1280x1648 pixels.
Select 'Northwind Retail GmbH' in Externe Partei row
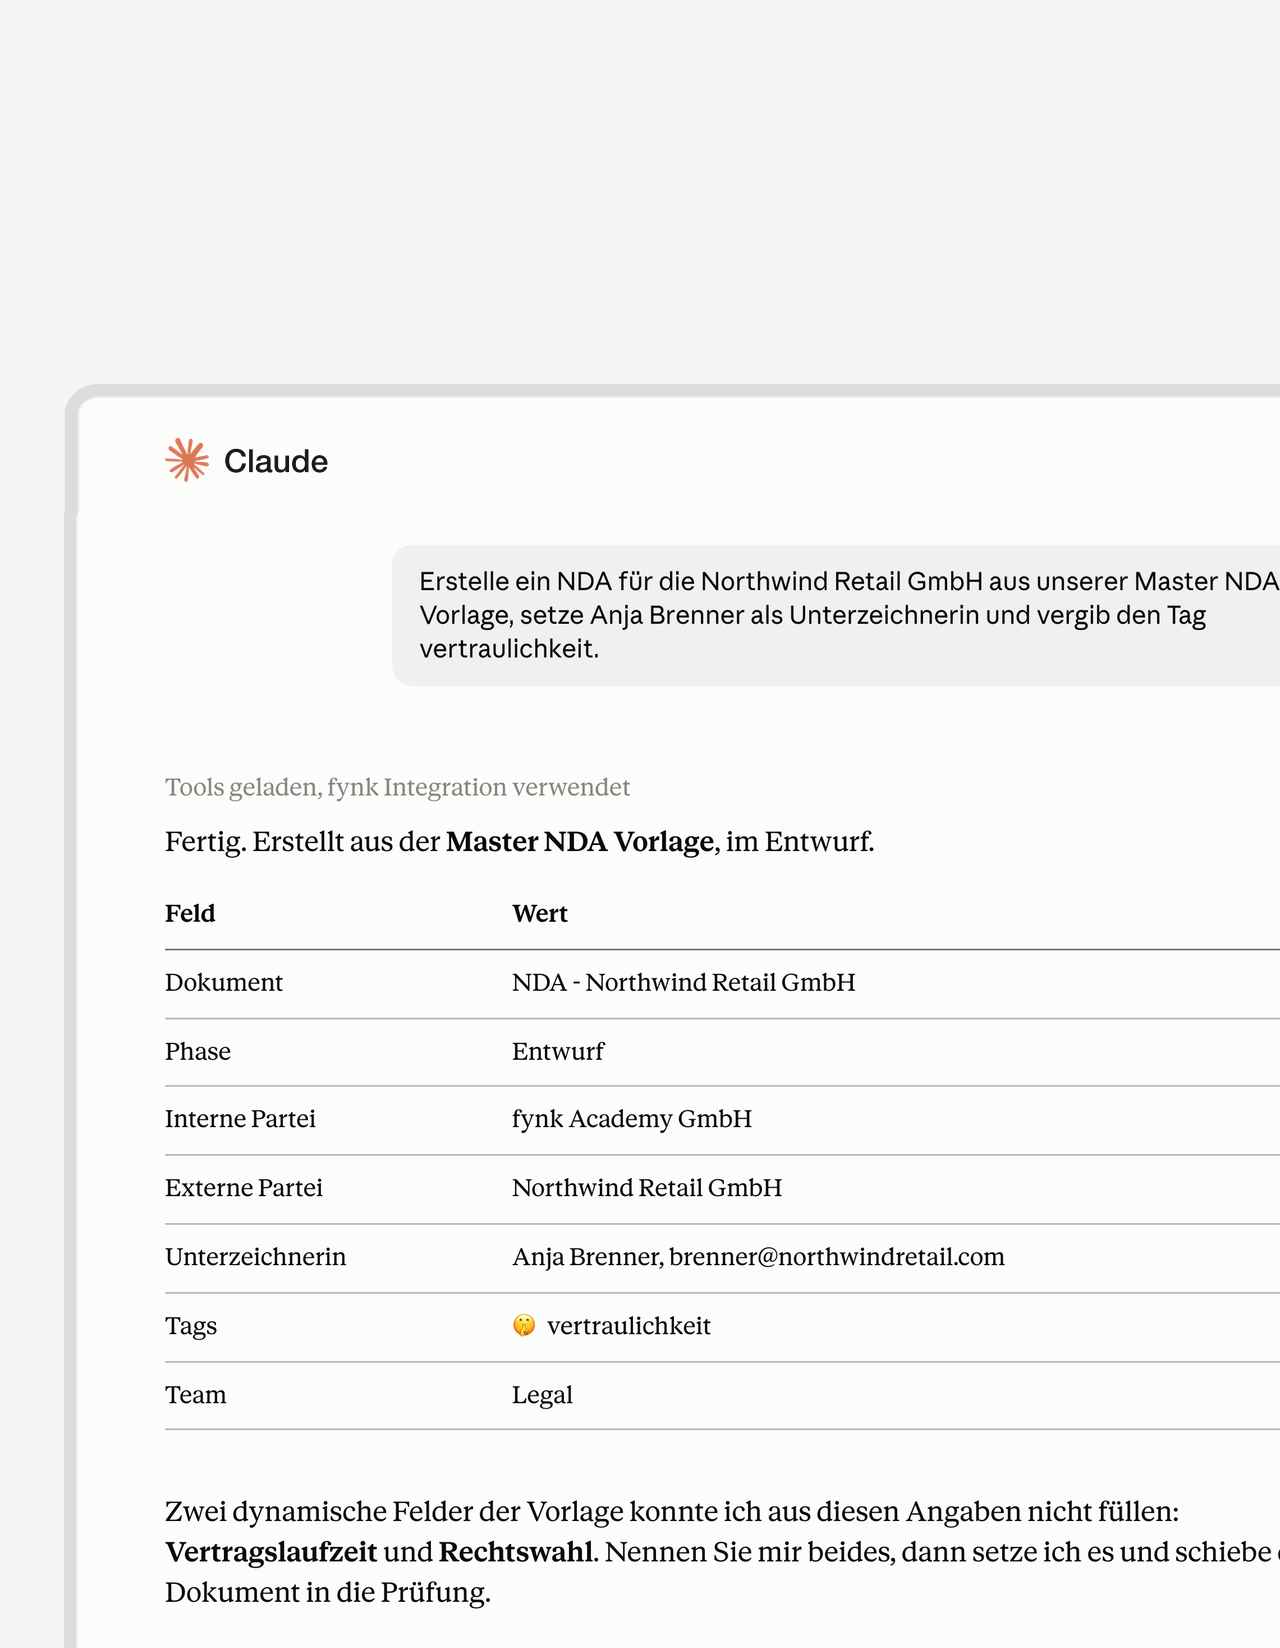(647, 1188)
